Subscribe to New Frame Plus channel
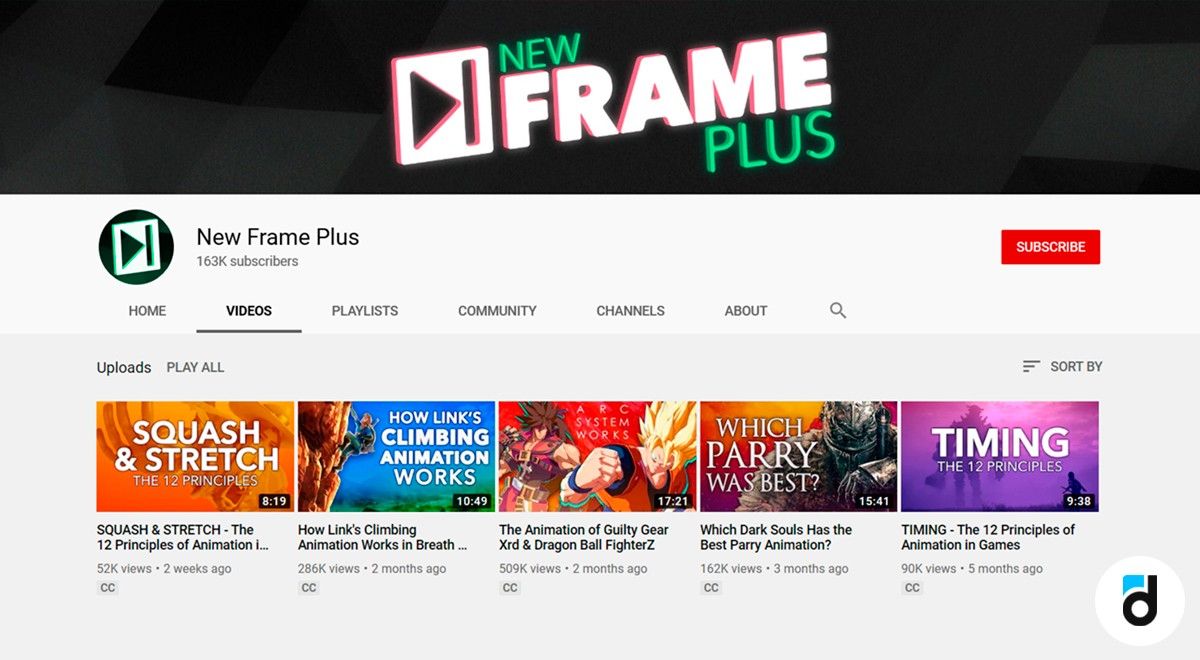The width and height of the screenshot is (1200, 660). coord(1050,247)
